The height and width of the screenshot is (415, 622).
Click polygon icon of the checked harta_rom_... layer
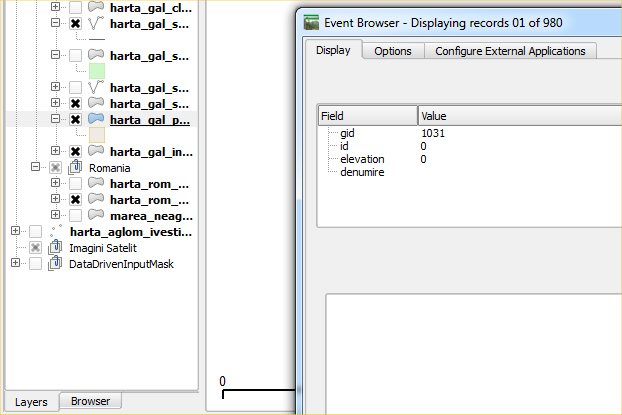(x=96, y=199)
